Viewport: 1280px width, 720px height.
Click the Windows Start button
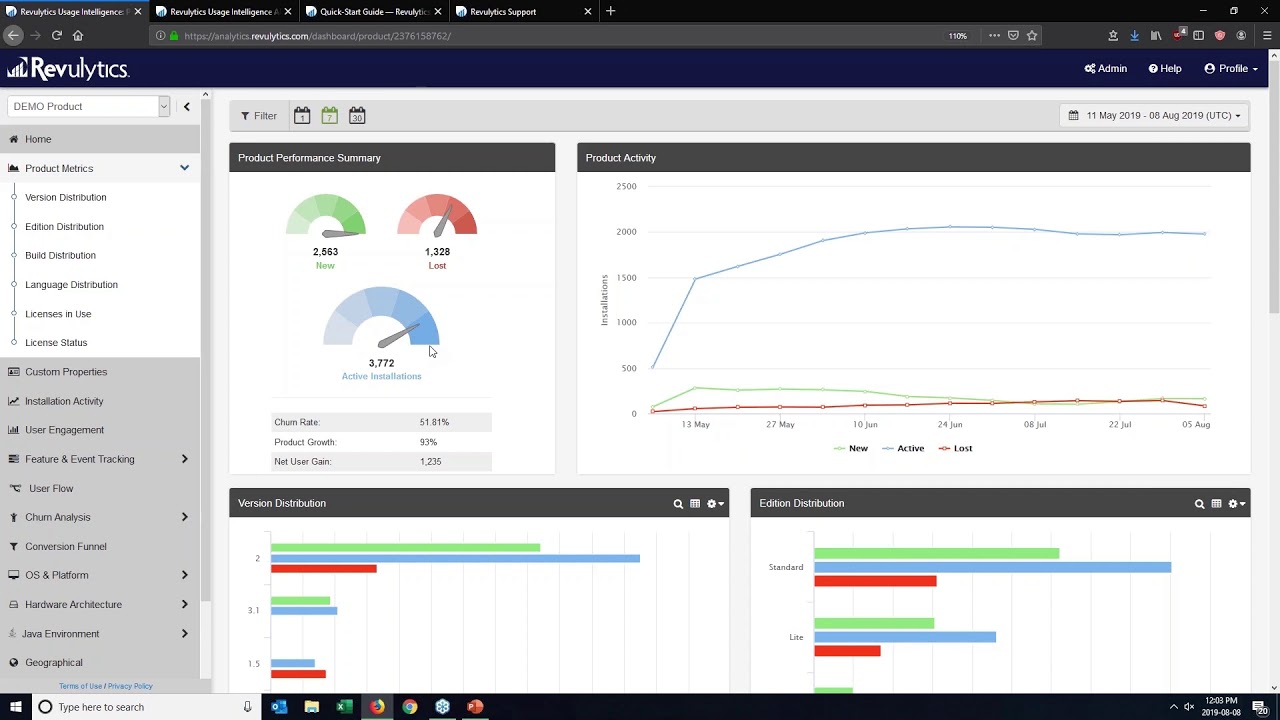tap(14, 707)
